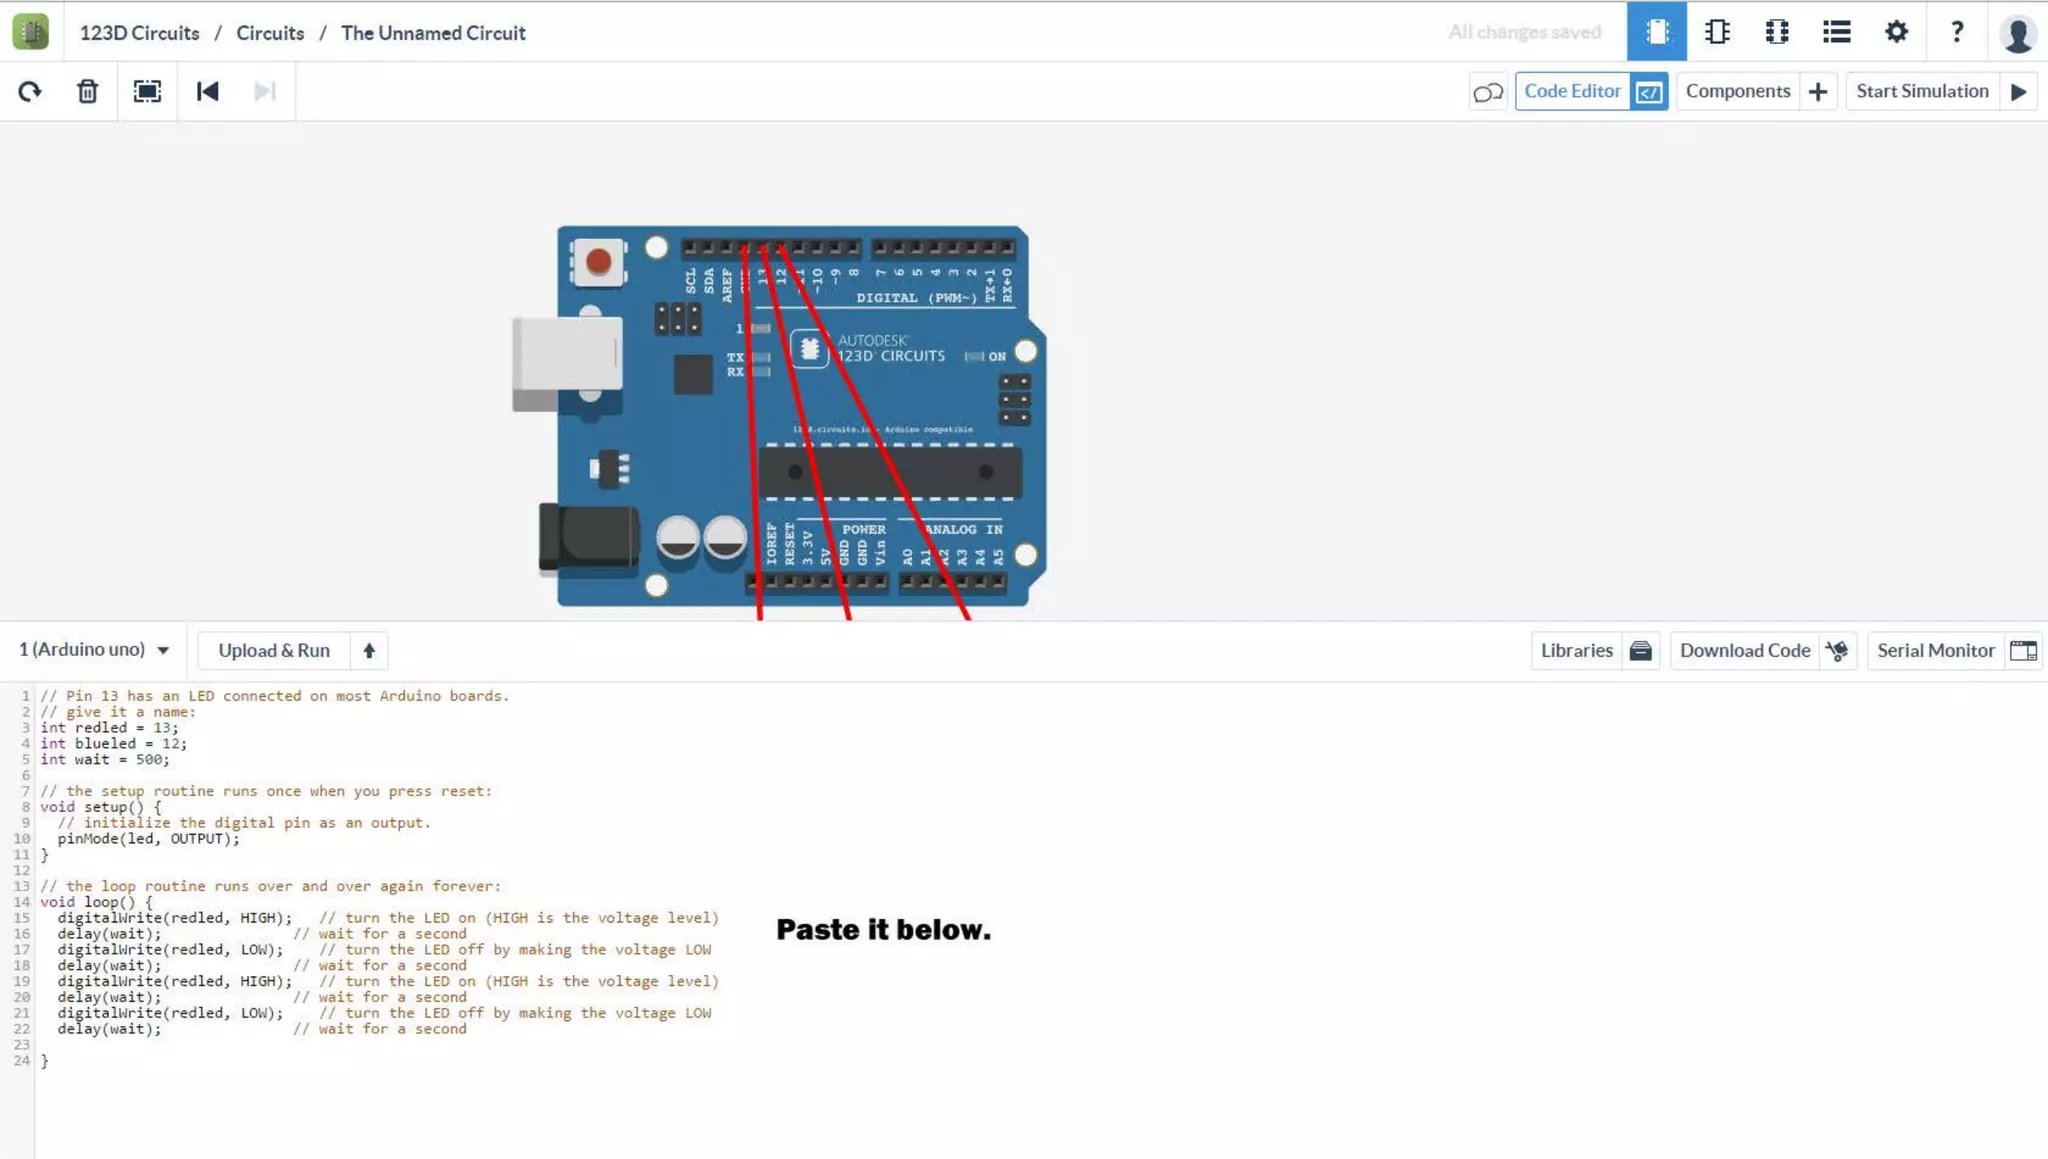Click the zoom to fit icon
The image size is (2048, 1159).
pyautogui.click(x=147, y=92)
